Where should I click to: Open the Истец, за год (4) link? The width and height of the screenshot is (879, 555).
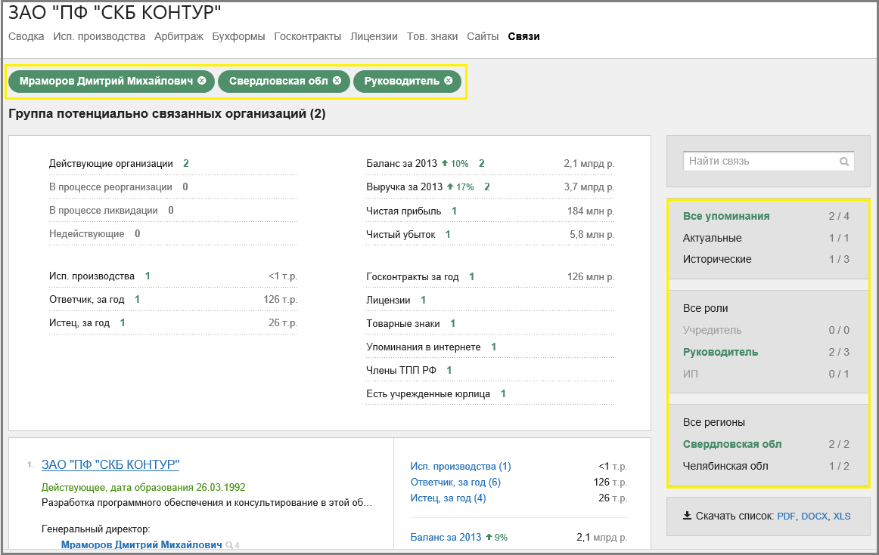(x=448, y=498)
